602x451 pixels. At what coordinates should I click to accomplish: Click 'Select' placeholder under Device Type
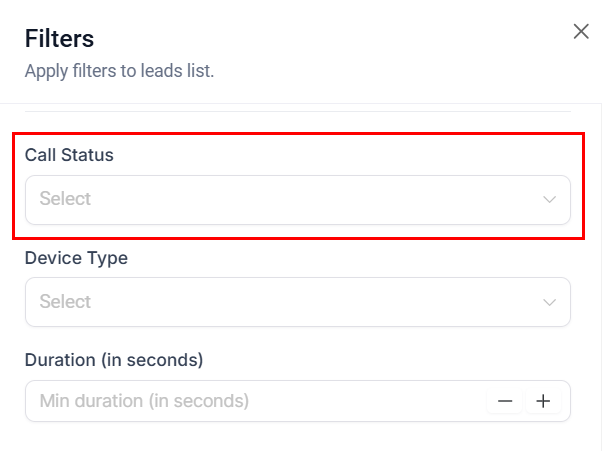pyautogui.click(x=65, y=302)
